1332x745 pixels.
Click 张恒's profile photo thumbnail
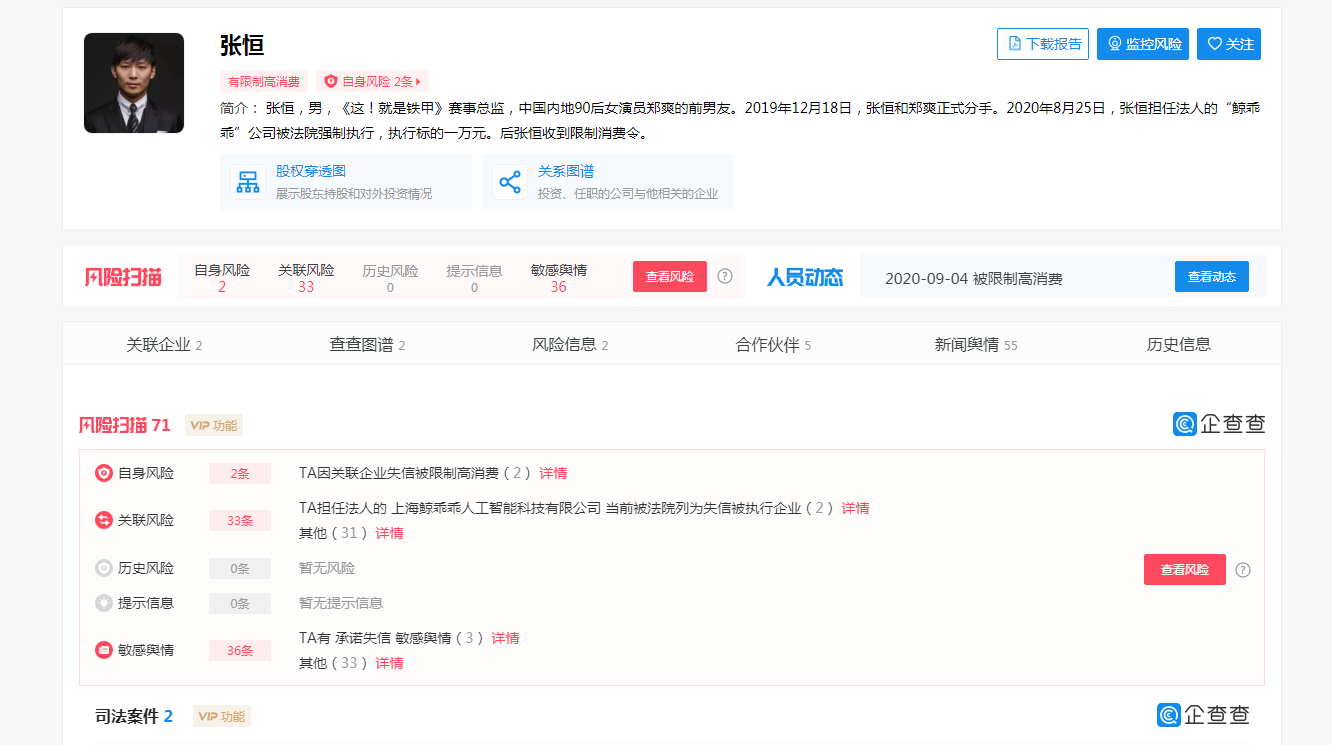click(134, 83)
